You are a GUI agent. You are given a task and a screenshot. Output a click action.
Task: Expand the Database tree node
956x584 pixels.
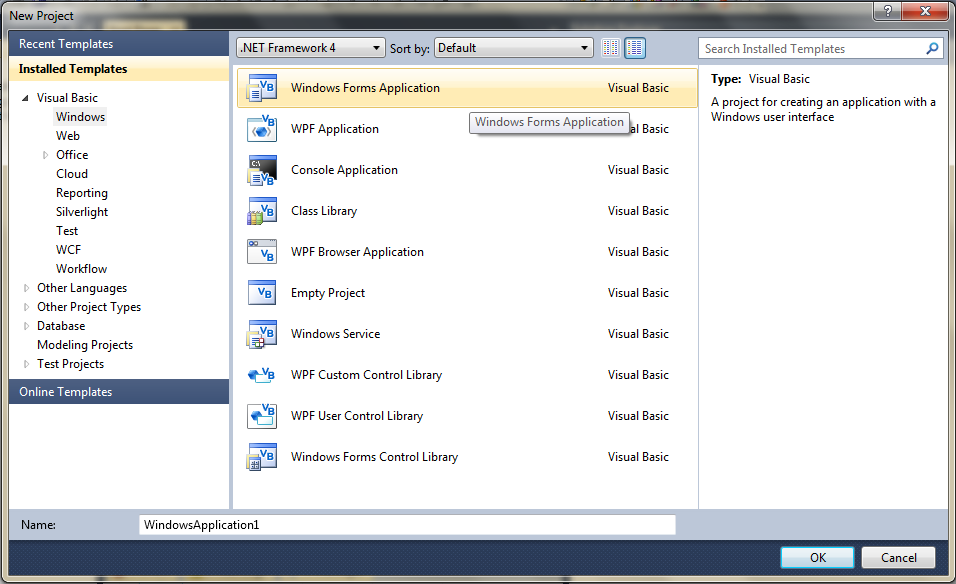[26, 326]
